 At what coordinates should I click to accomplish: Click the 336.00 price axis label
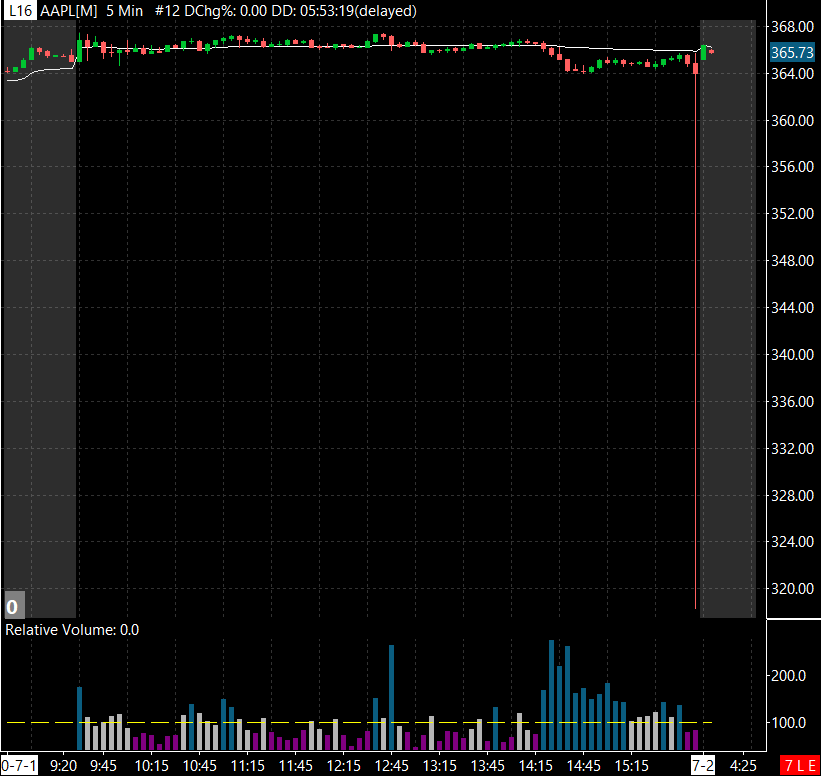[x=792, y=402]
